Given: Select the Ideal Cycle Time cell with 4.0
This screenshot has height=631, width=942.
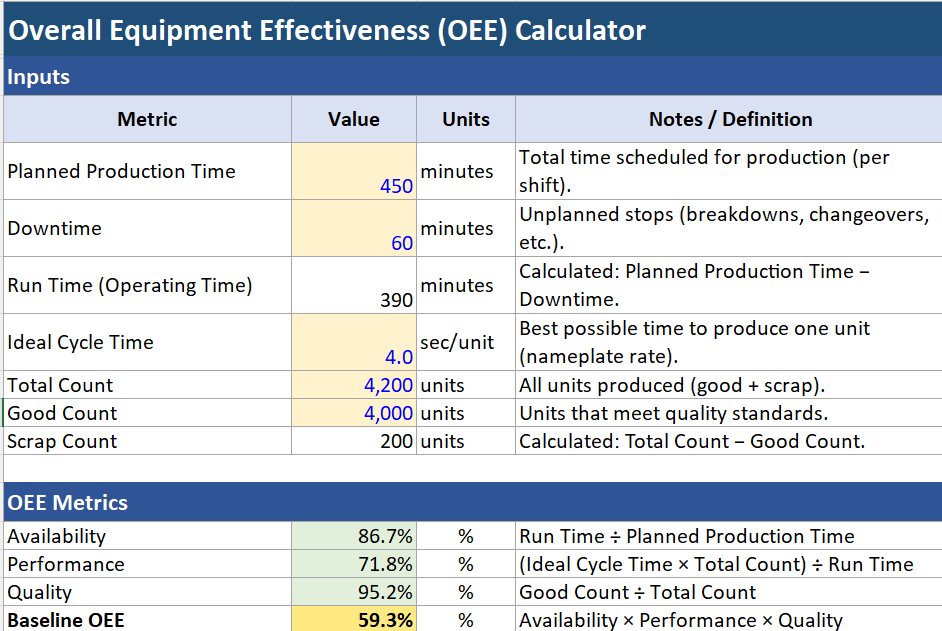Looking at the screenshot, I should [x=353, y=342].
